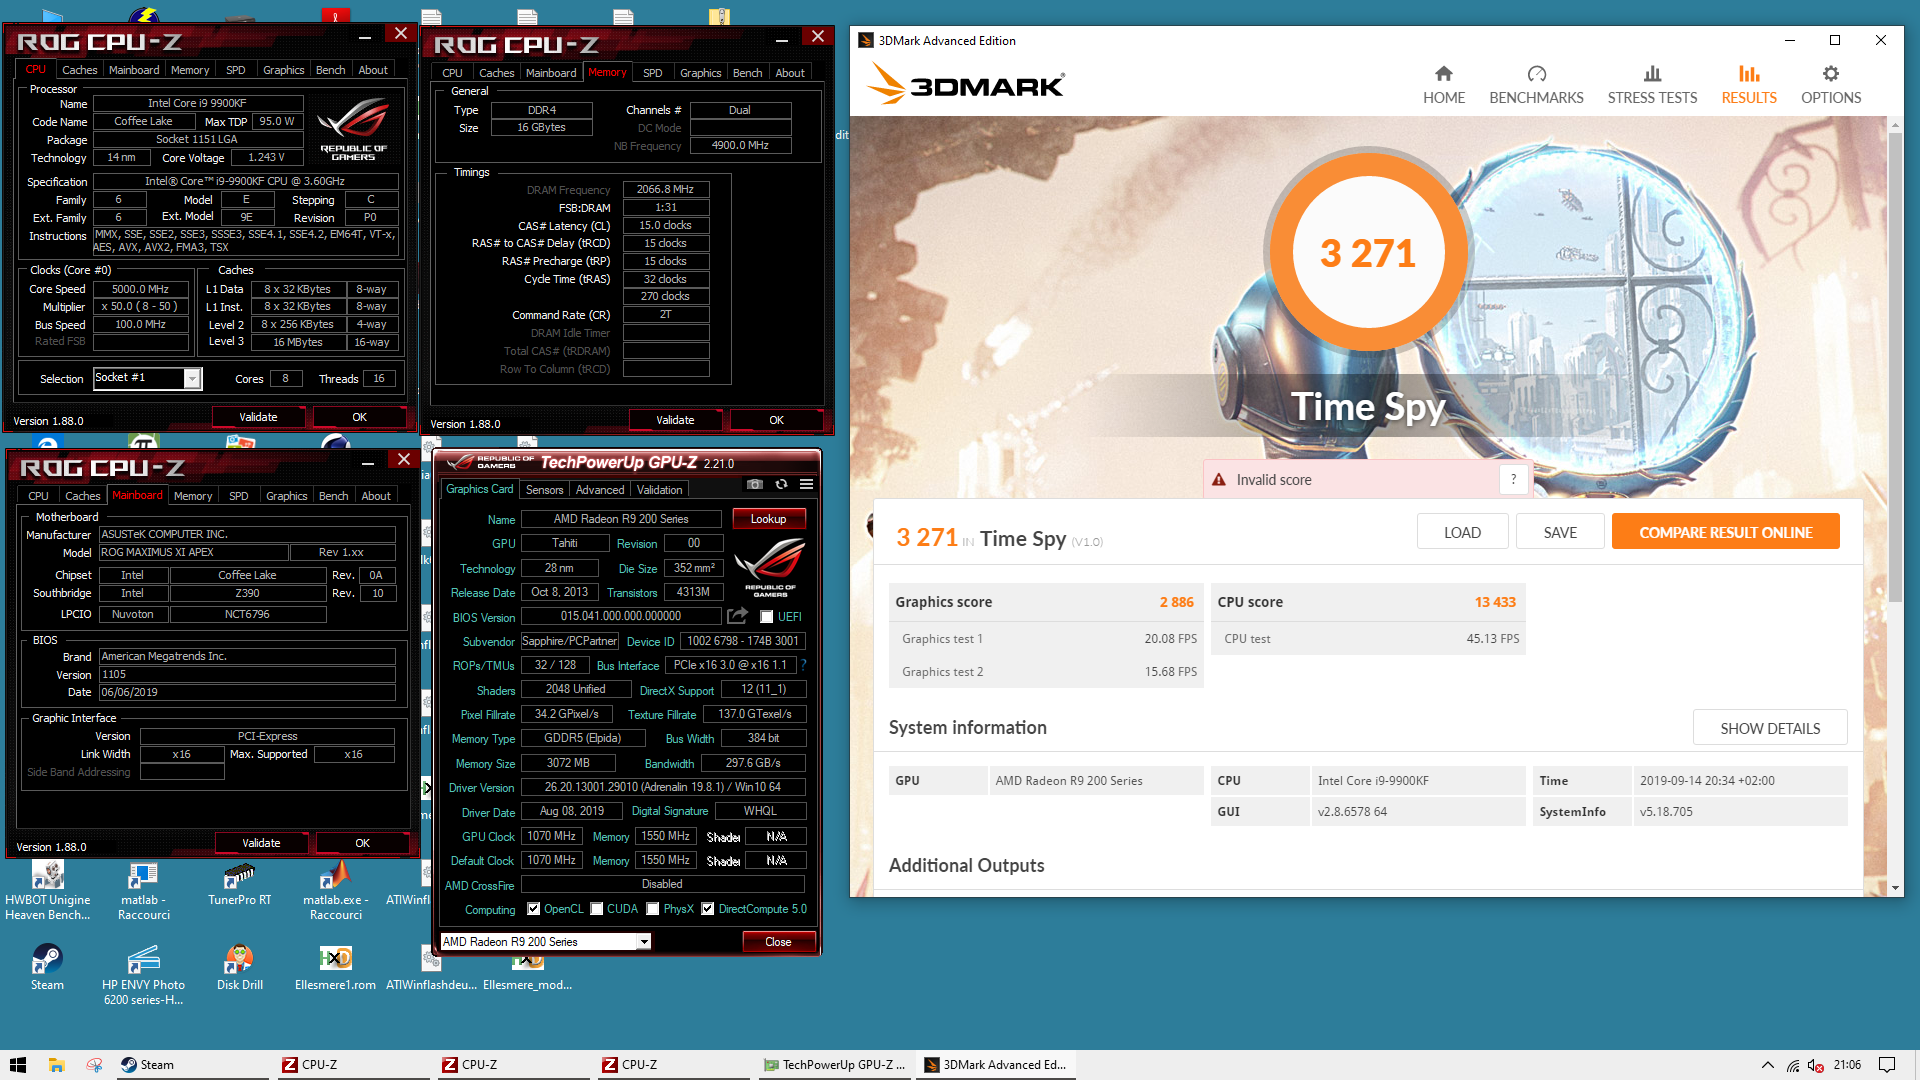
Task: Open 3DMark Stress Tests section
Action: 1652,85
